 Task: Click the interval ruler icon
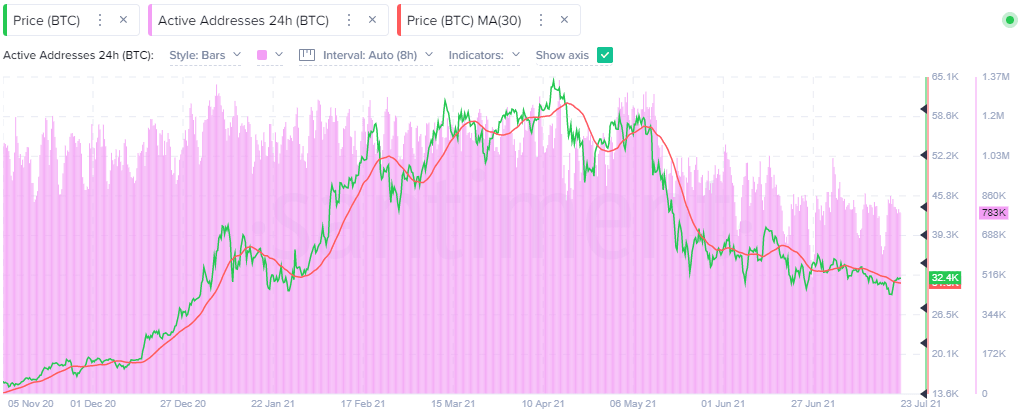pyautogui.click(x=307, y=55)
